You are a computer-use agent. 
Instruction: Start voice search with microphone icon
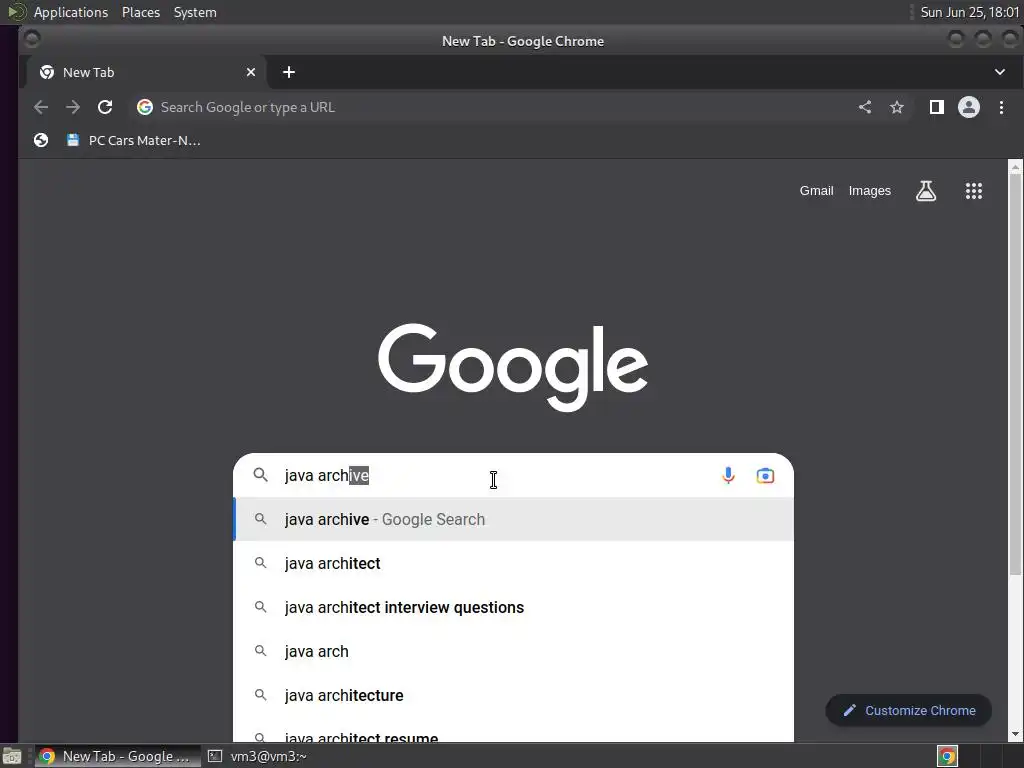point(728,475)
